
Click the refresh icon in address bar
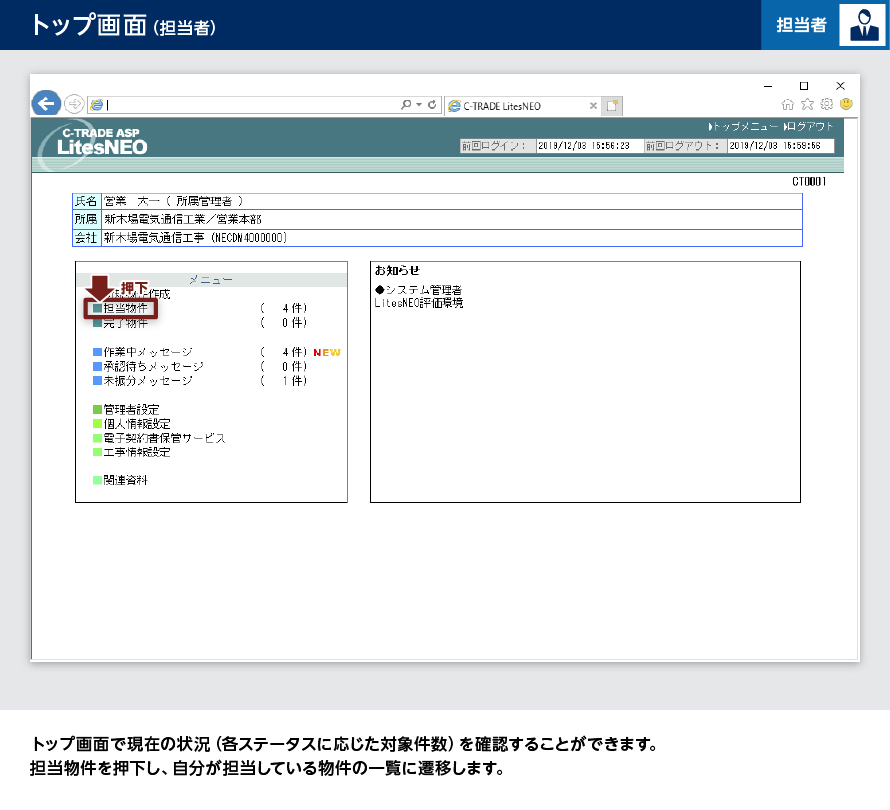(432, 104)
